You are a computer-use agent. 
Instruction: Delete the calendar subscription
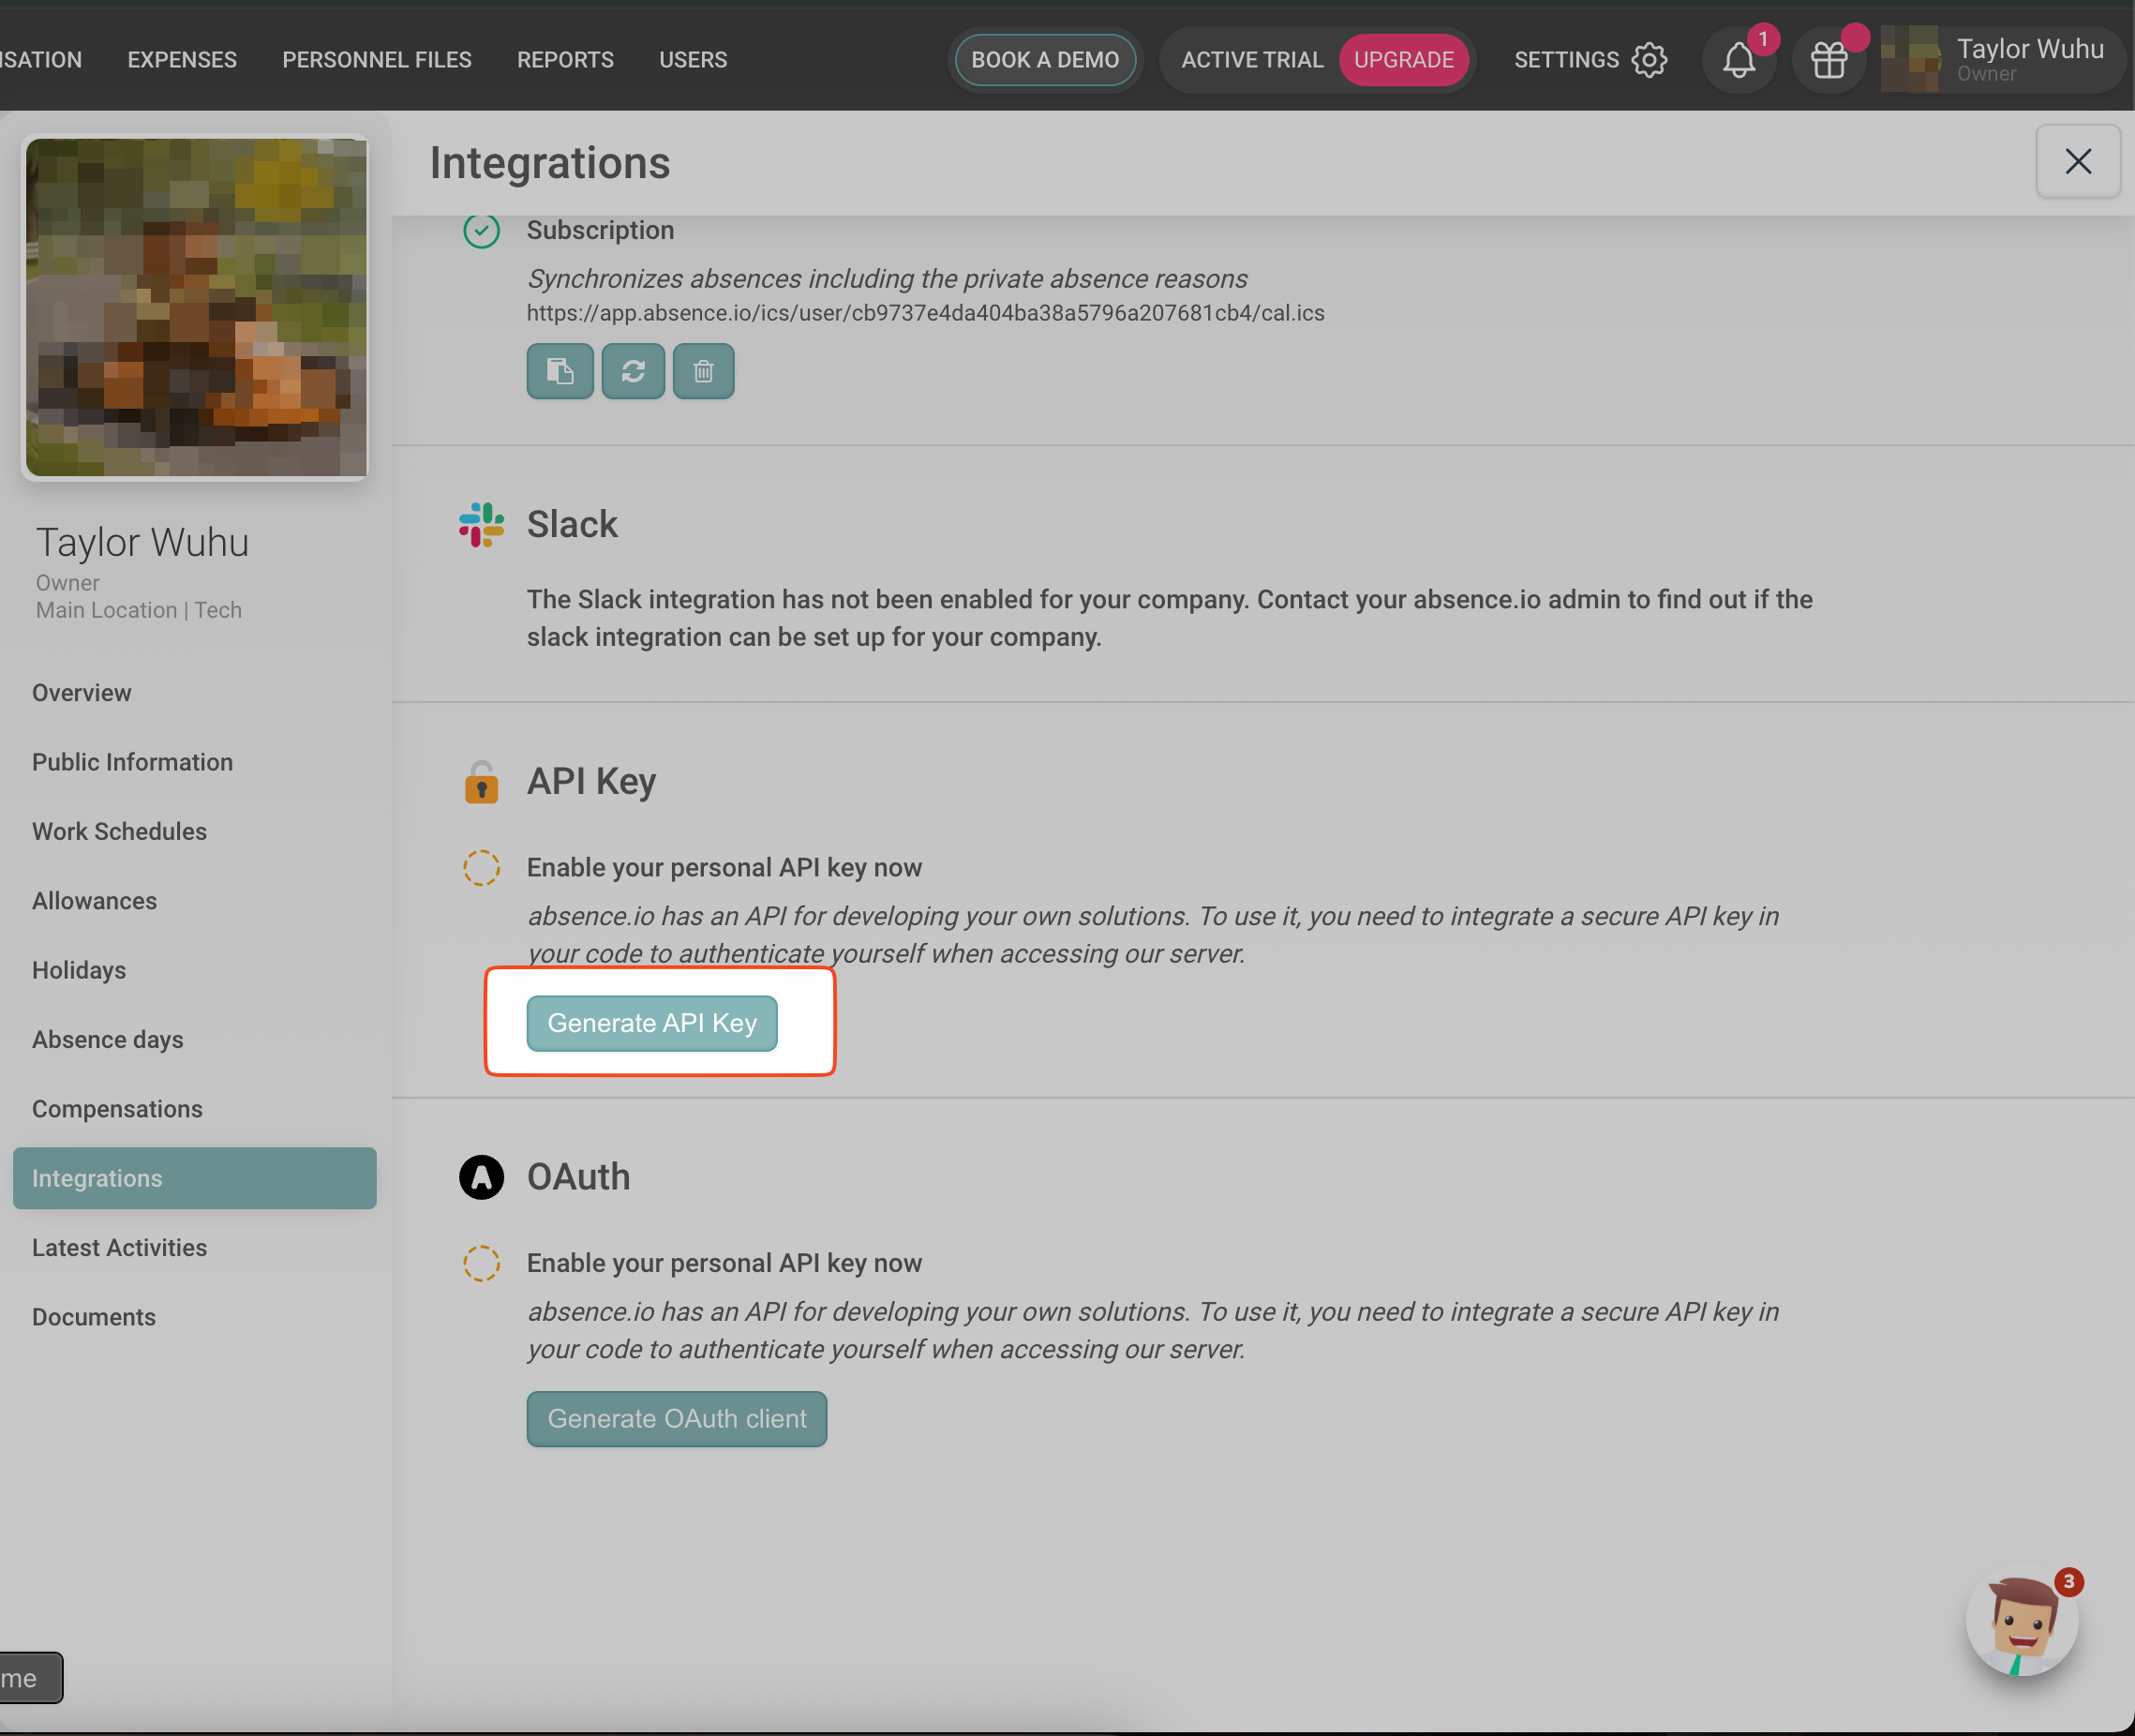click(703, 371)
